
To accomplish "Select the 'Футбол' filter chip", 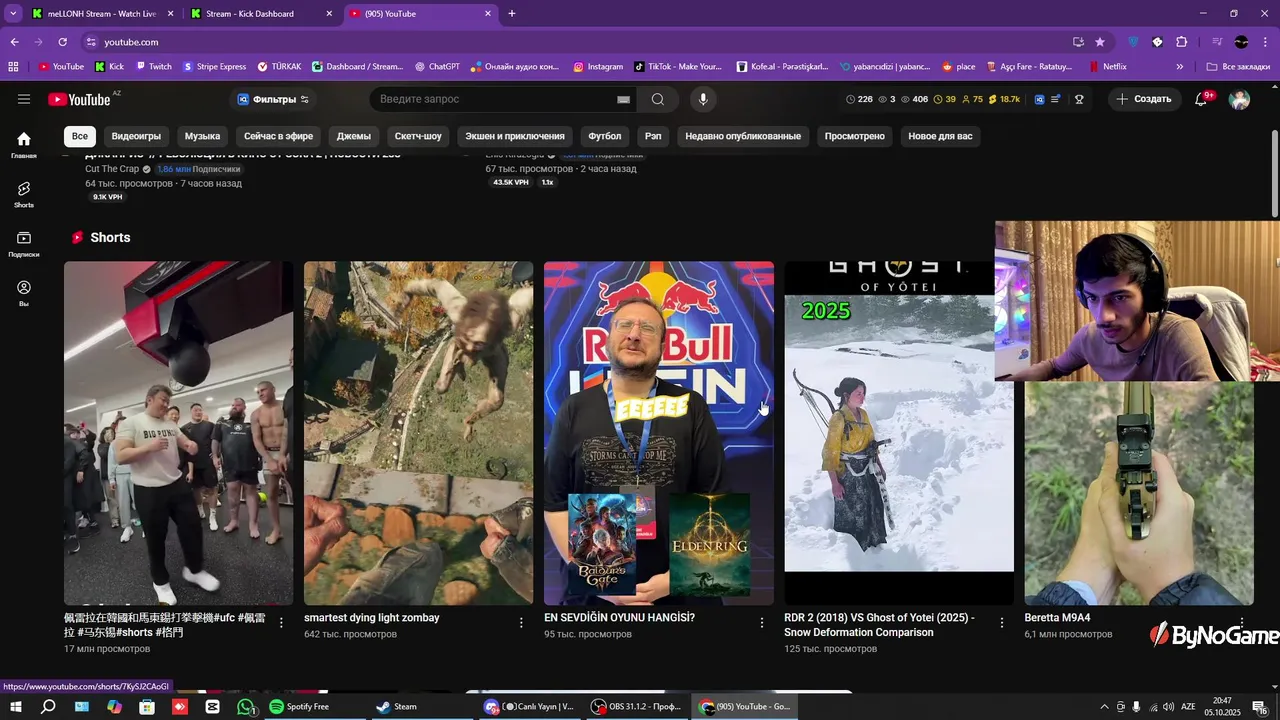I will 605,136.
